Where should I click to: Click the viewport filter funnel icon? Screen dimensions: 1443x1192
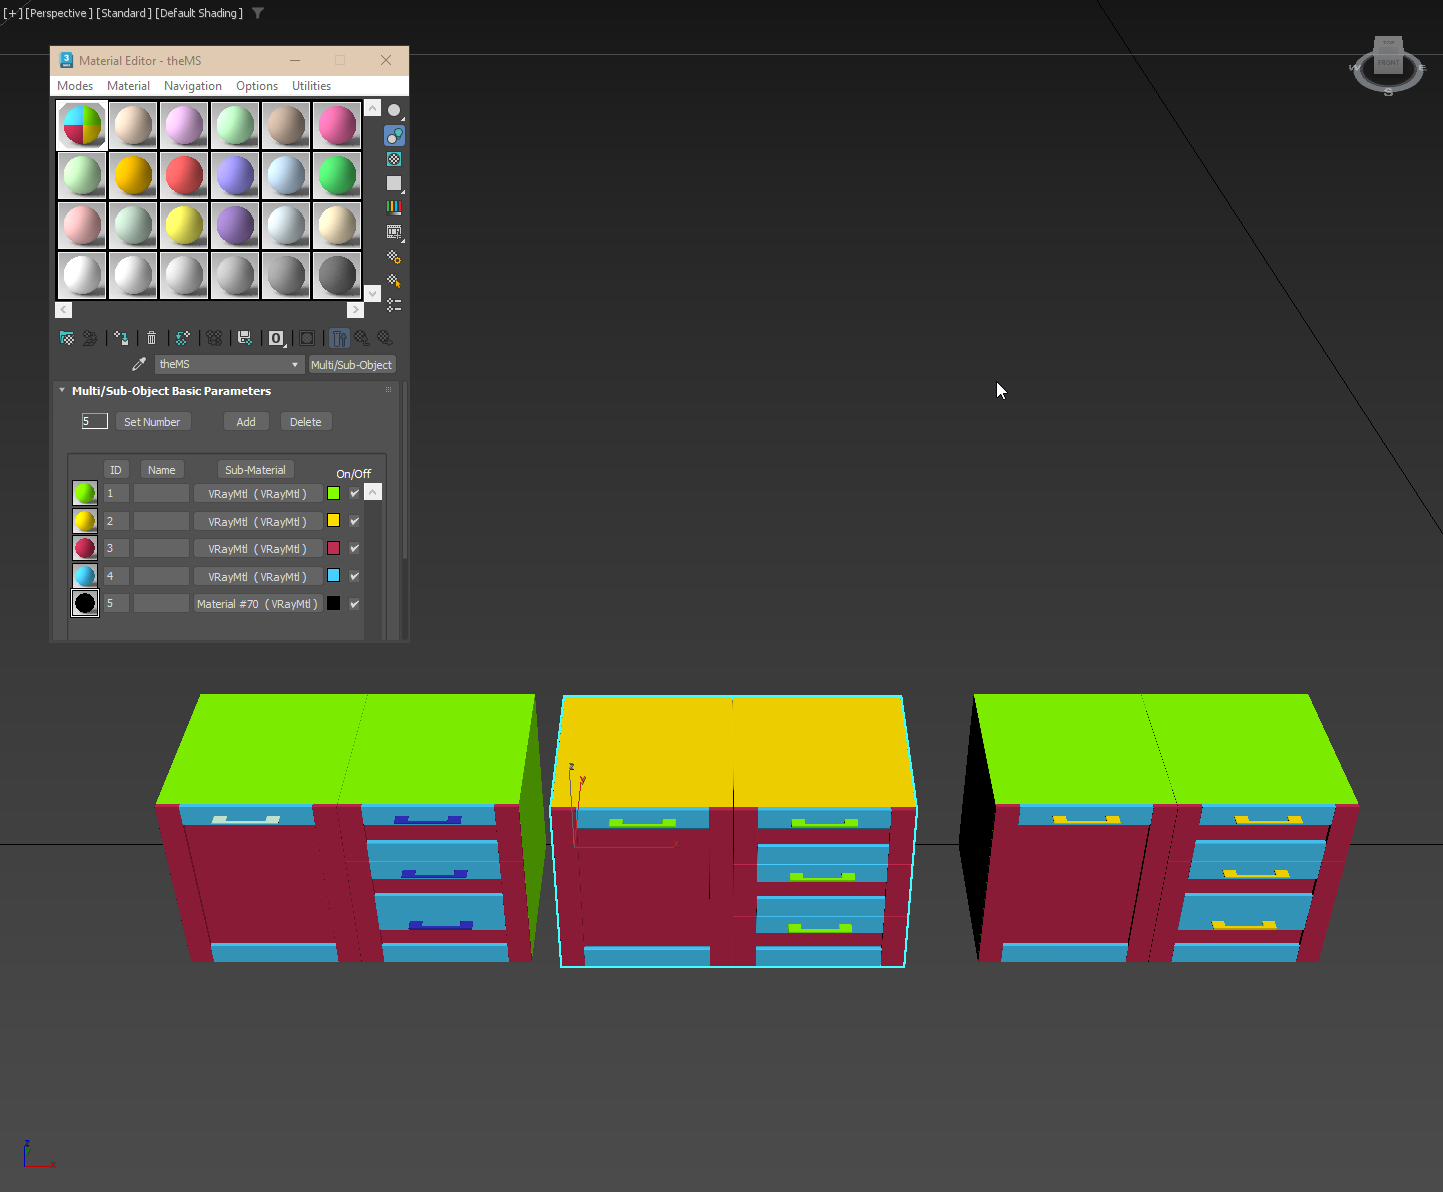point(258,13)
